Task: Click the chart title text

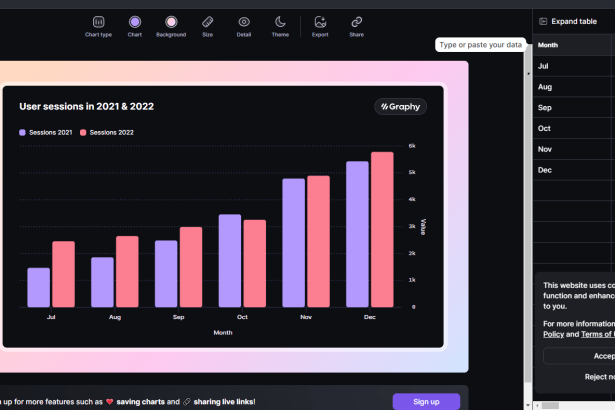Action: coord(86,106)
